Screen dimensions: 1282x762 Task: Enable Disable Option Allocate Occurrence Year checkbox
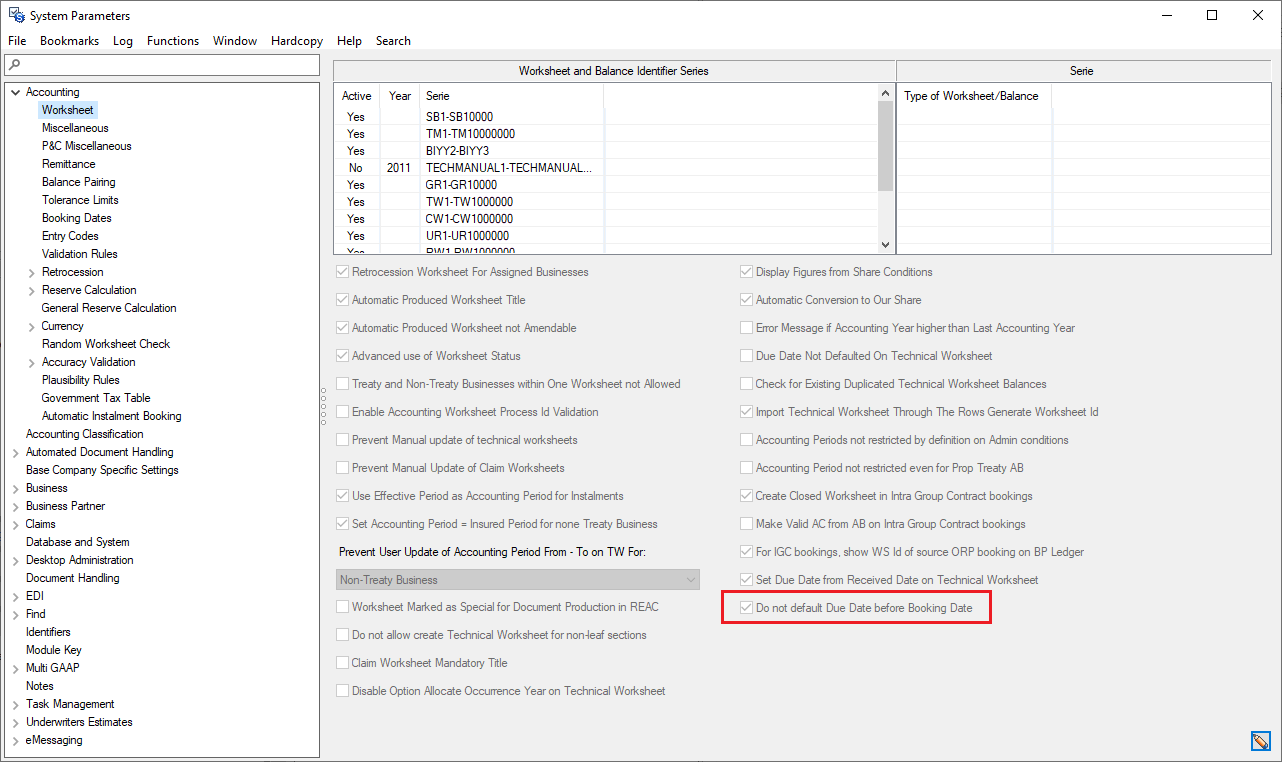tap(342, 690)
